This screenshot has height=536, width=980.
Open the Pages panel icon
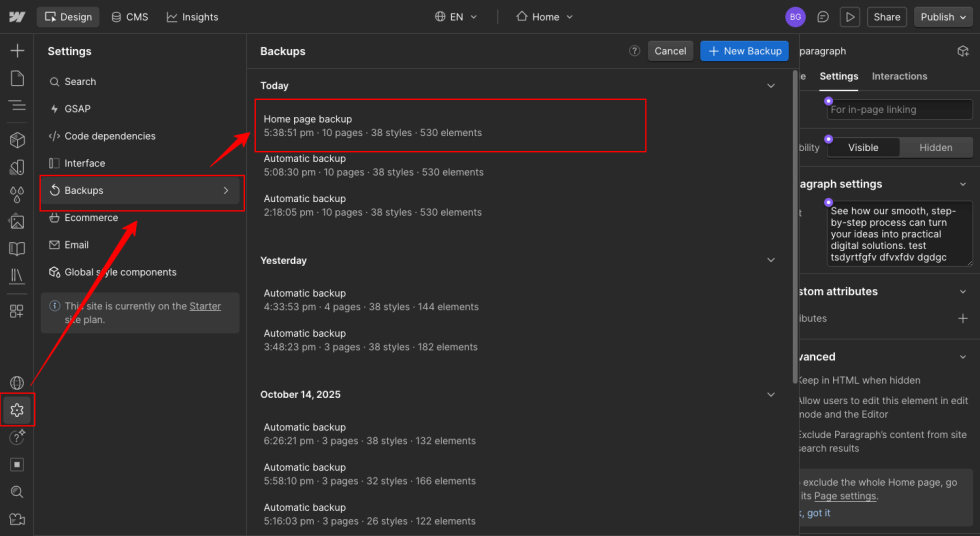17,78
